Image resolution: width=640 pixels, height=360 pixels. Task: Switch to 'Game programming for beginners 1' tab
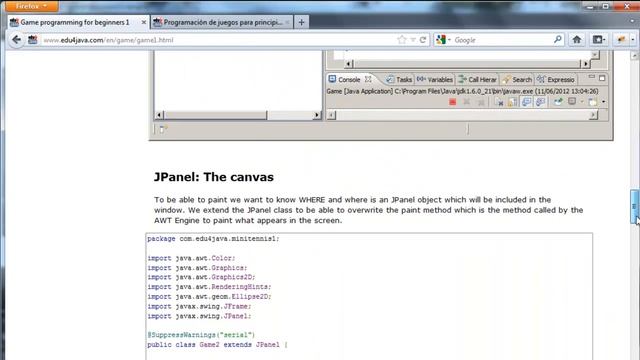click(75, 22)
